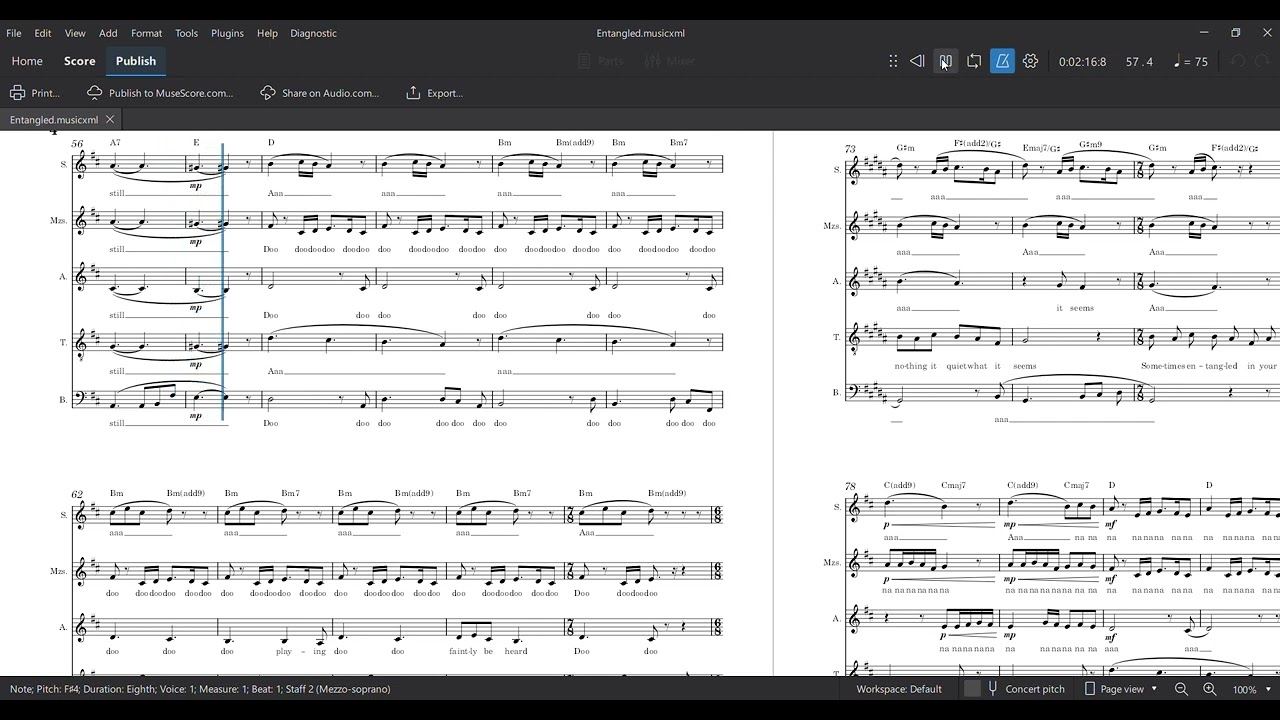Viewport: 1280px width, 720px height.
Task: Open the Page view dropdown
Action: [1121, 689]
